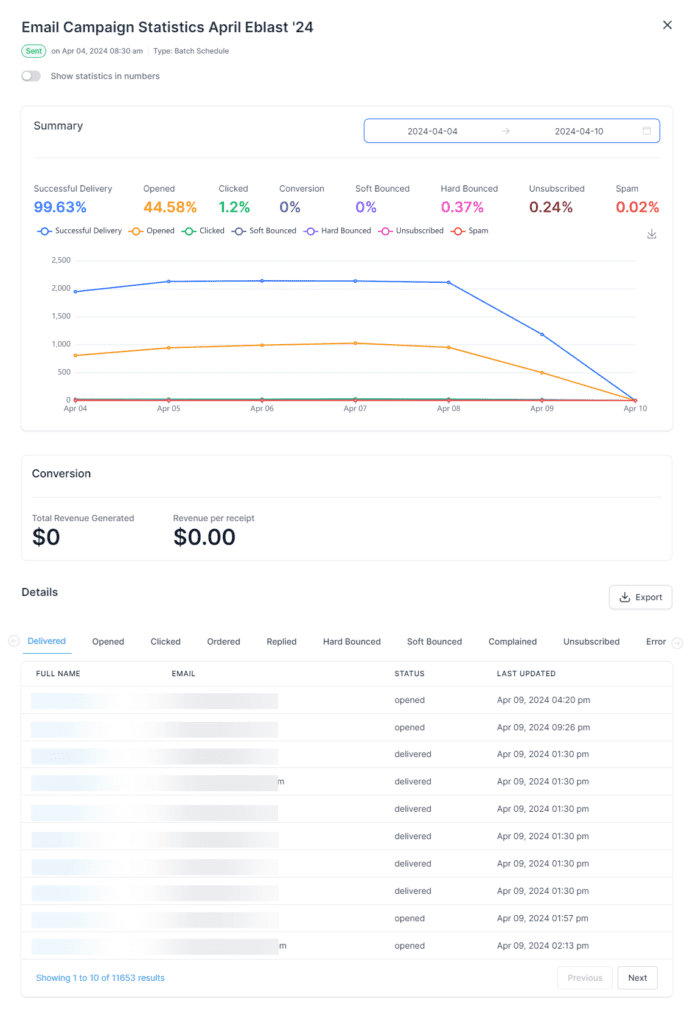This screenshot has width=690, height=1024.
Task: Download the summary chart image
Action: coord(651,234)
